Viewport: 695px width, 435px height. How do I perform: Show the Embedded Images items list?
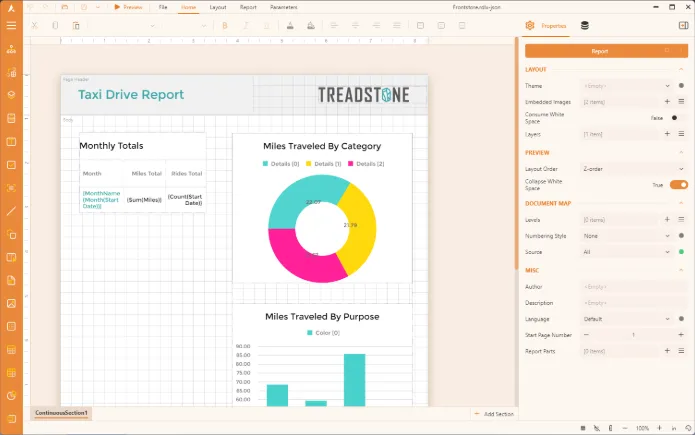click(x=681, y=102)
